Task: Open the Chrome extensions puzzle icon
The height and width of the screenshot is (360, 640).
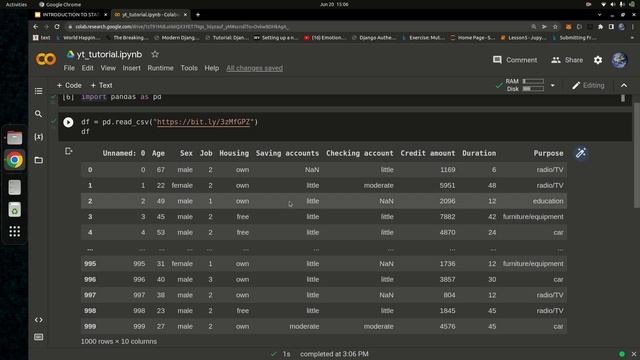Action: [x=600, y=27]
